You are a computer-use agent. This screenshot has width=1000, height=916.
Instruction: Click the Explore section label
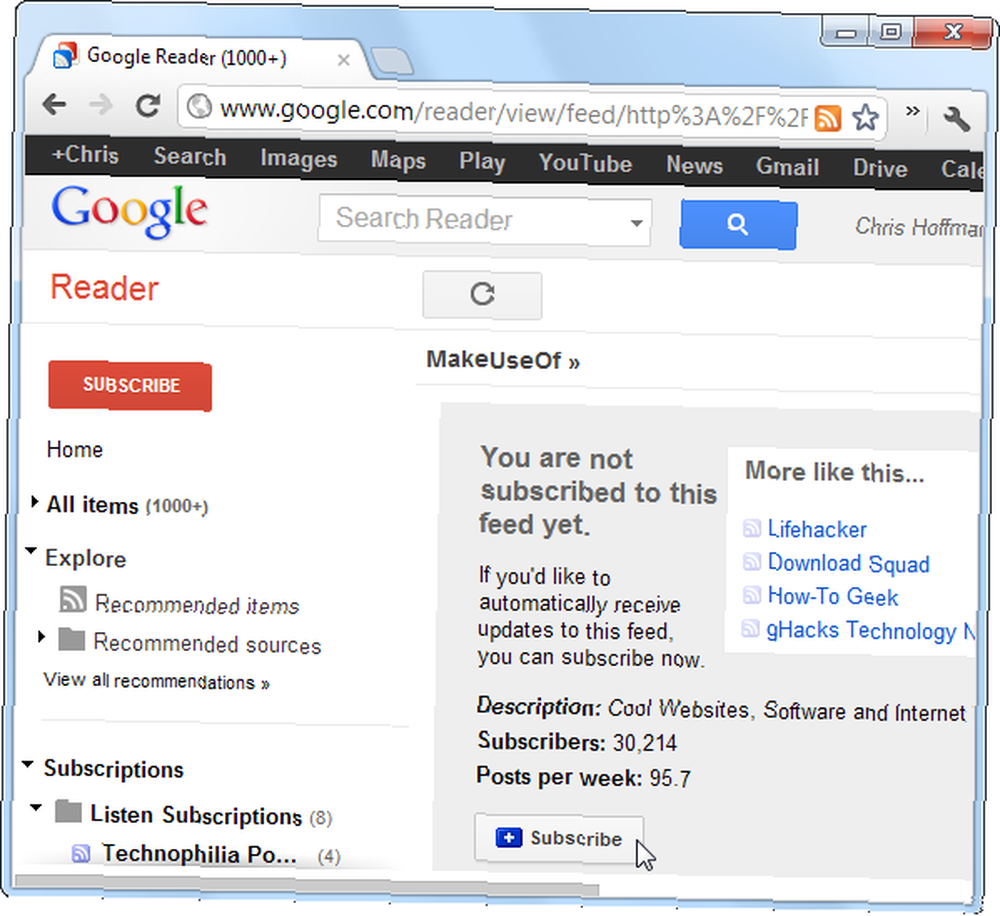pyautogui.click(x=85, y=558)
